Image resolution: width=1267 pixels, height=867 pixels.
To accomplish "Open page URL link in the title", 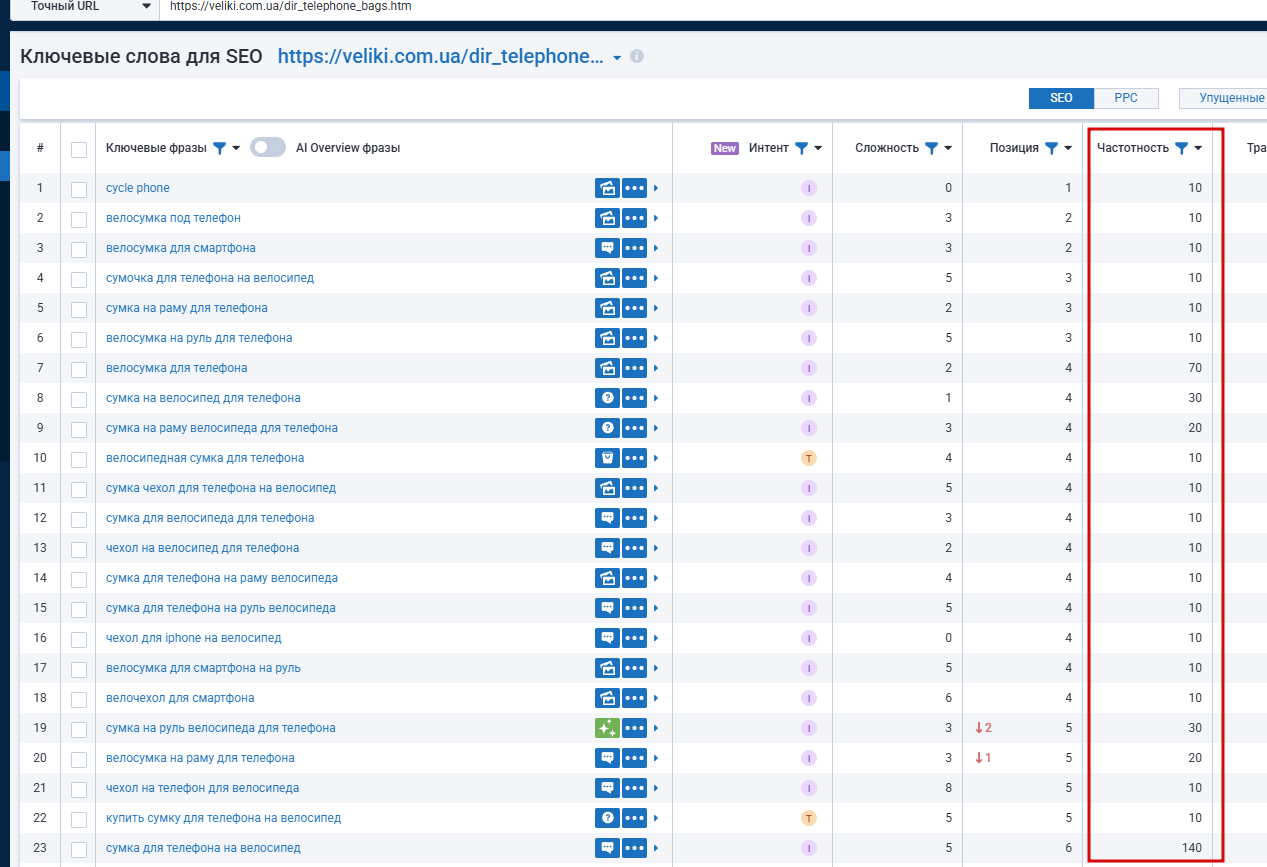I will tap(441, 57).
